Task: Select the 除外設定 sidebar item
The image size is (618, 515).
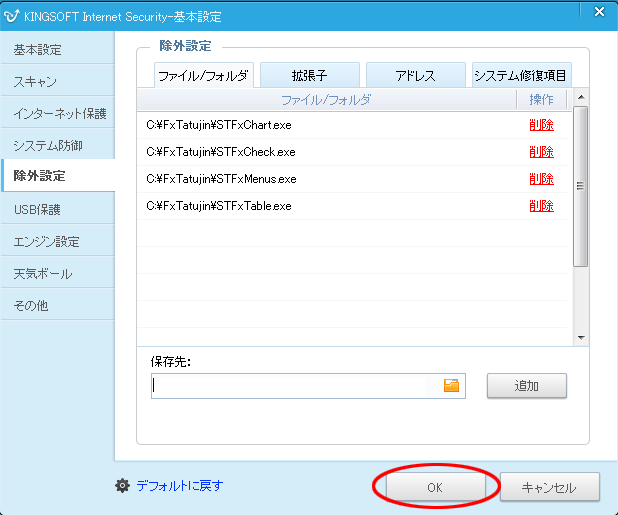Action: pos(58,176)
